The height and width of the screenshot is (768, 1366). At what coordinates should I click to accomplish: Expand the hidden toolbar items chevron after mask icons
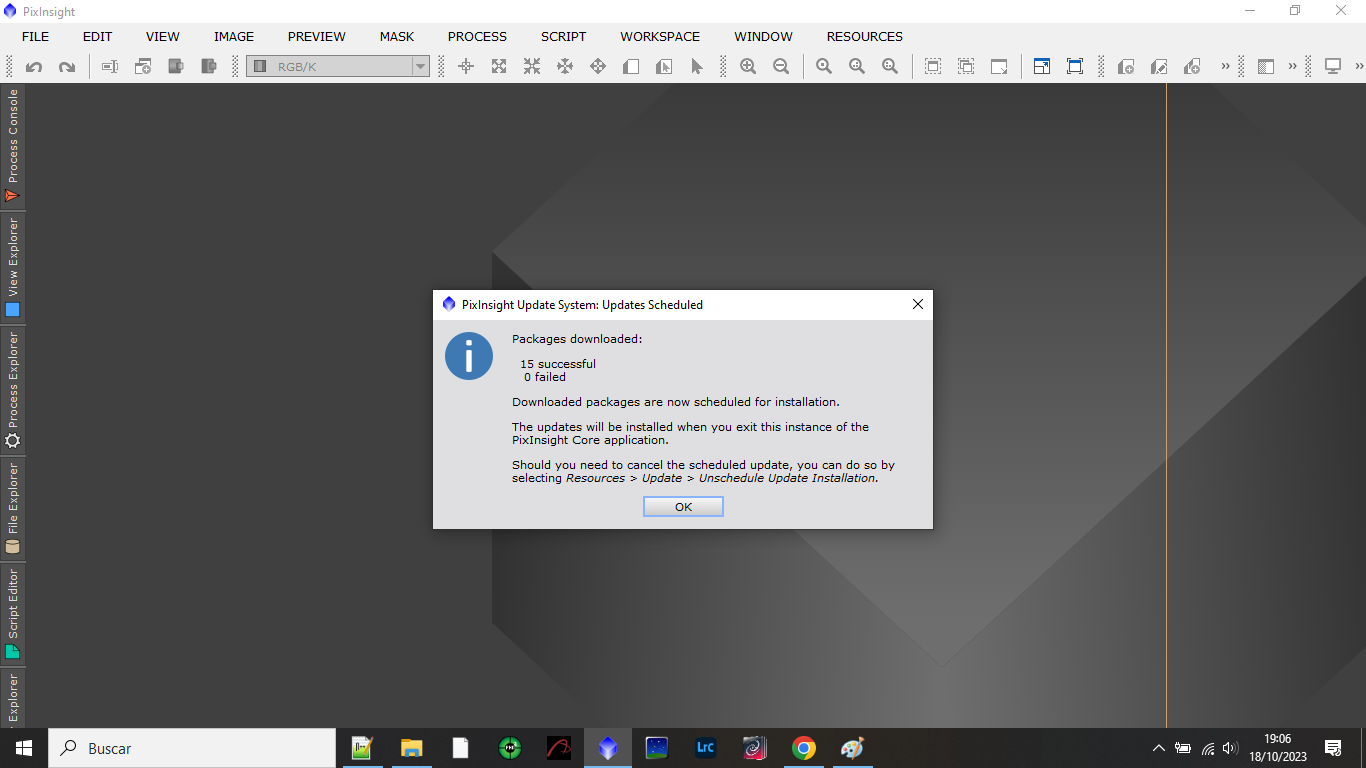click(x=1225, y=67)
